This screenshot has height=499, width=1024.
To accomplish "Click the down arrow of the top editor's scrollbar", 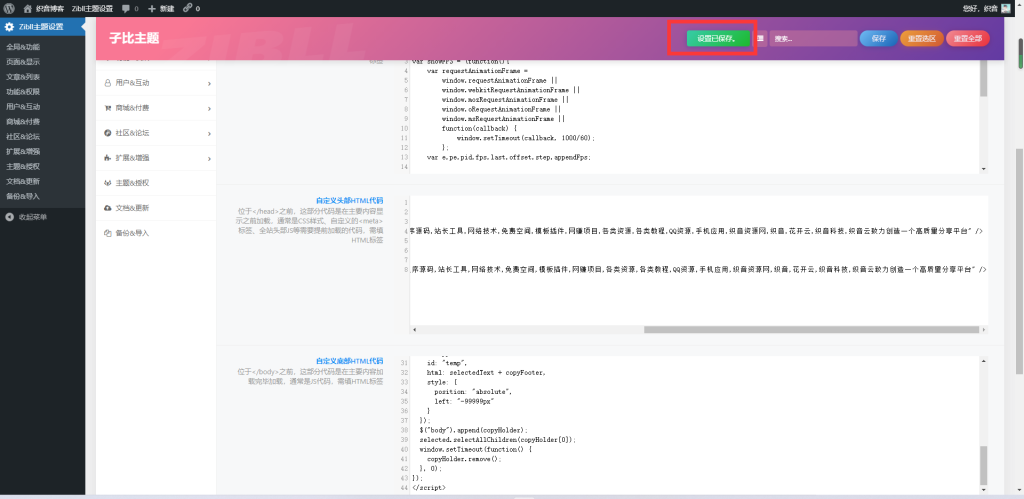I will (984, 169).
